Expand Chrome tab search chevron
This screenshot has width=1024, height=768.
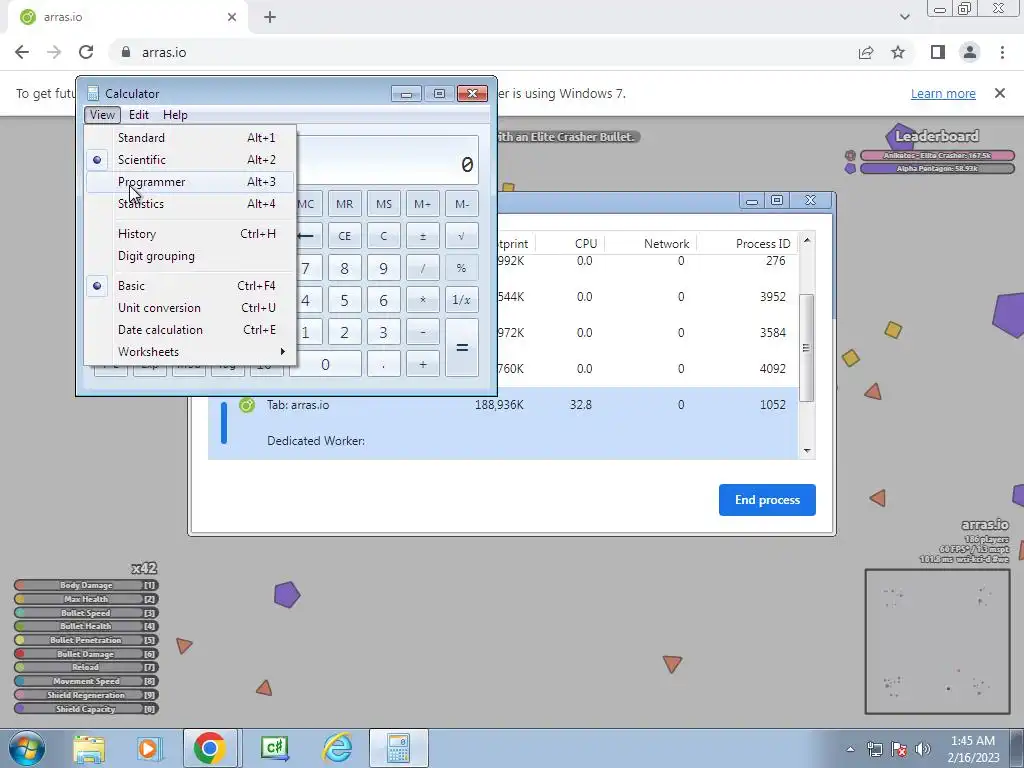click(904, 17)
